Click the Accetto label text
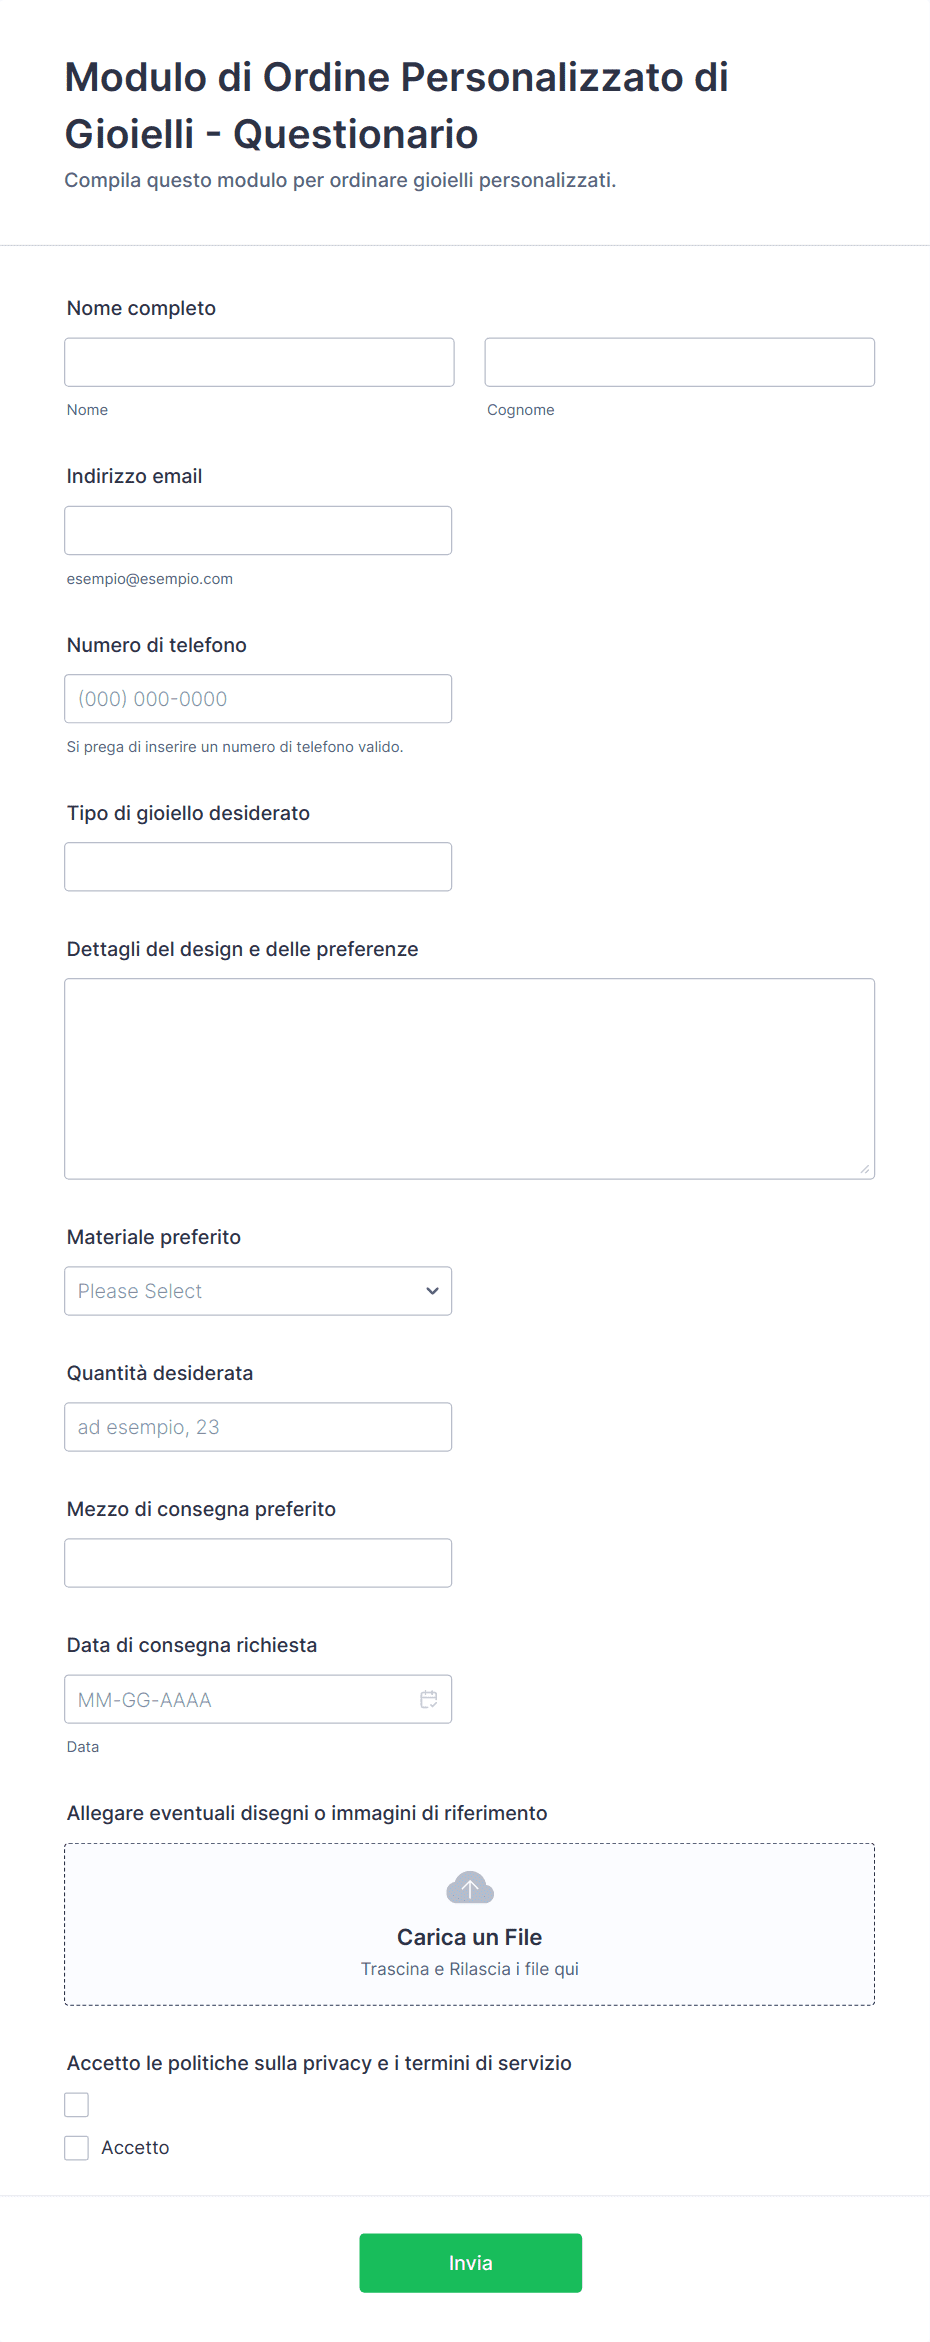Screen dimensions: 930x2342 (135, 2148)
